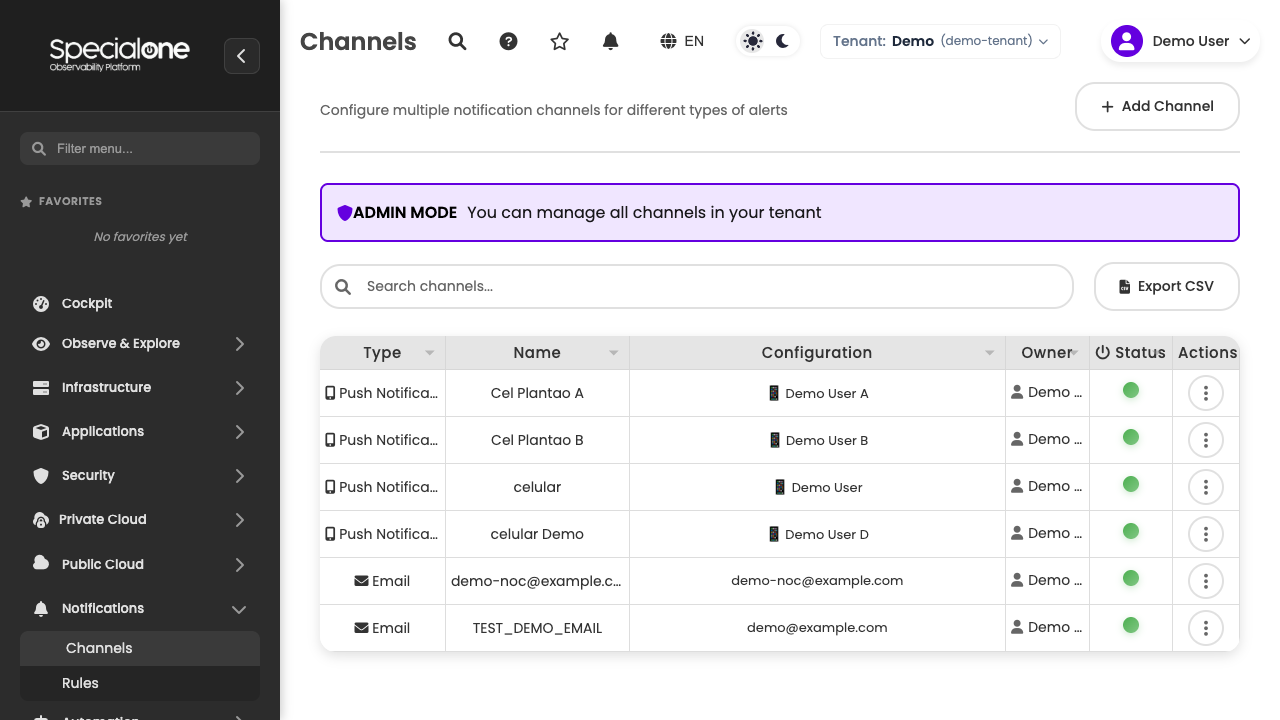Mark page as favorite with star icon
The height and width of the screenshot is (720, 1280).
point(559,41)
